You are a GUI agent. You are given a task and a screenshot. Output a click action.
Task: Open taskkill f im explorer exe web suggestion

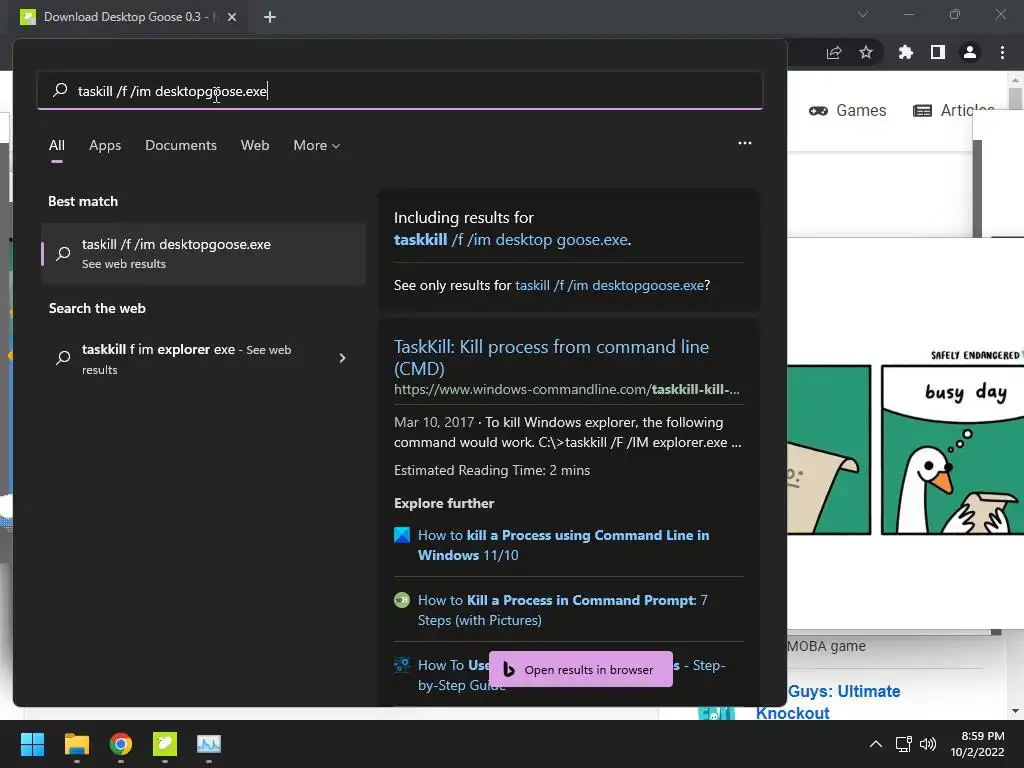pyautogui.click(x=187, y=359)
